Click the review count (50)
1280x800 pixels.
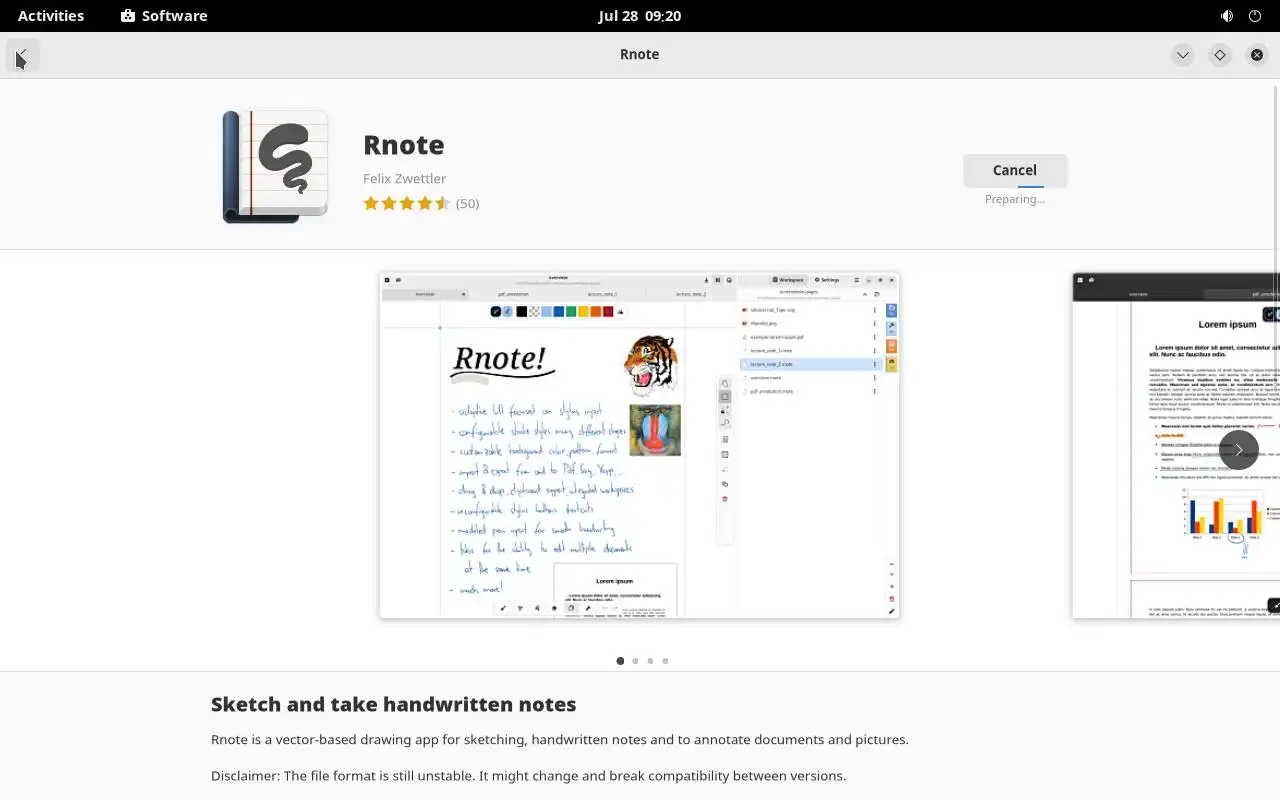pos(467,203)
